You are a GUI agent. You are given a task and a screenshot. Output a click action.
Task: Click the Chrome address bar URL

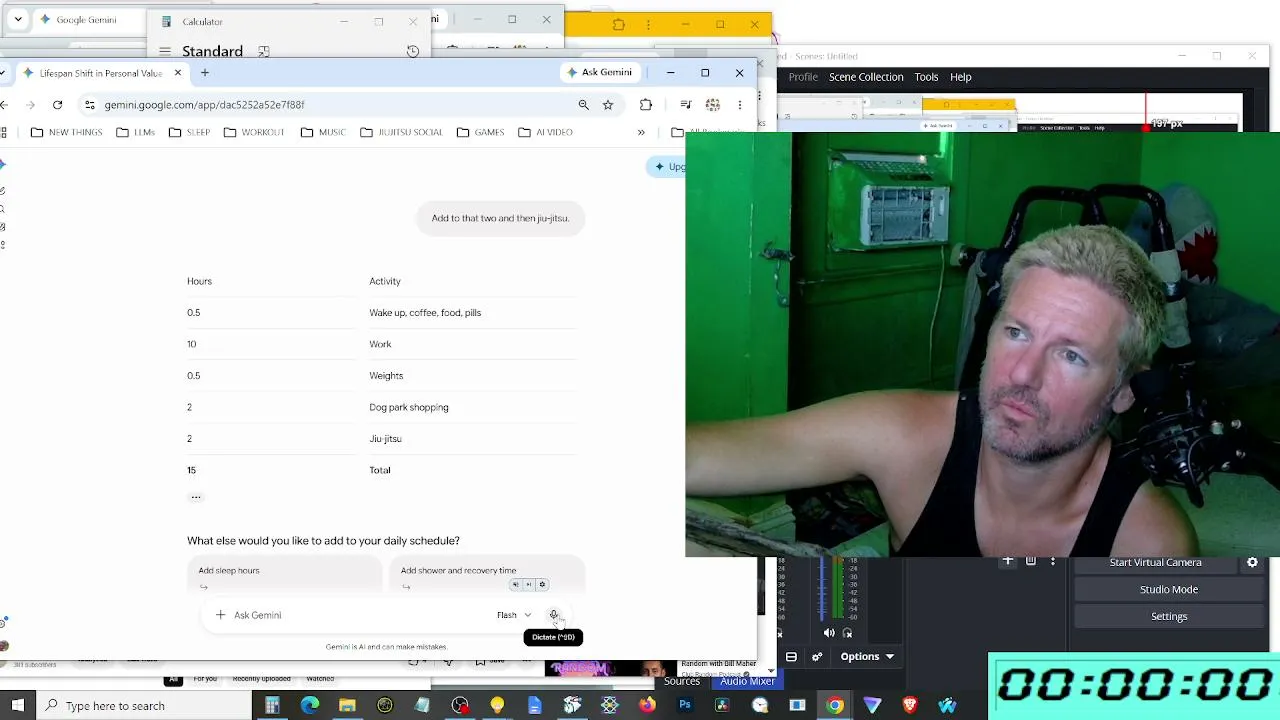click(x=204, y=104)
